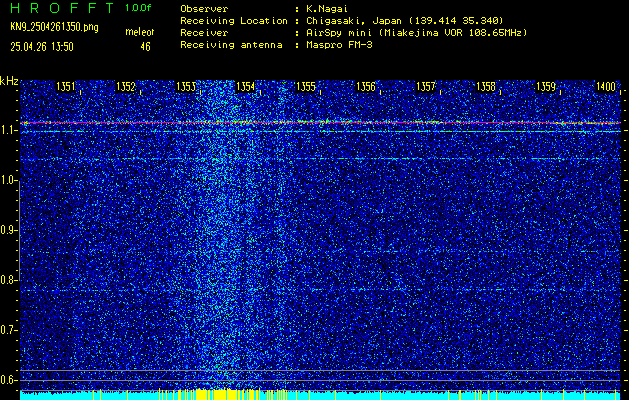This screenshot has width=629, height=400.
Task: Click the 1400 time marker
Action: [606, 87]
